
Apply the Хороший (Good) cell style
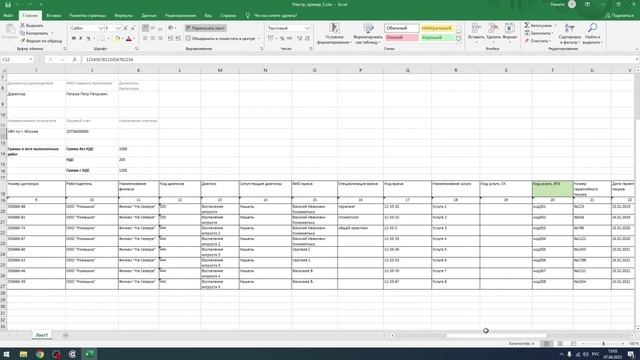click(437, 38)
